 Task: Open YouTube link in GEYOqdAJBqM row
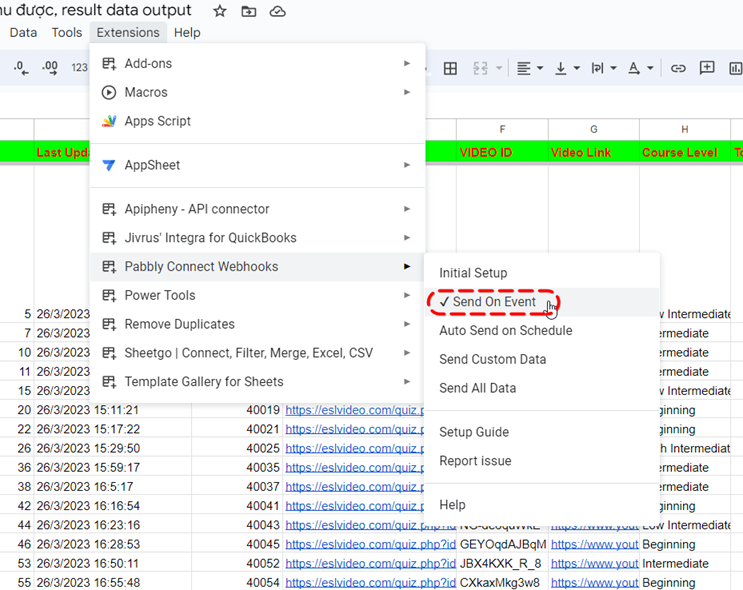594,545
